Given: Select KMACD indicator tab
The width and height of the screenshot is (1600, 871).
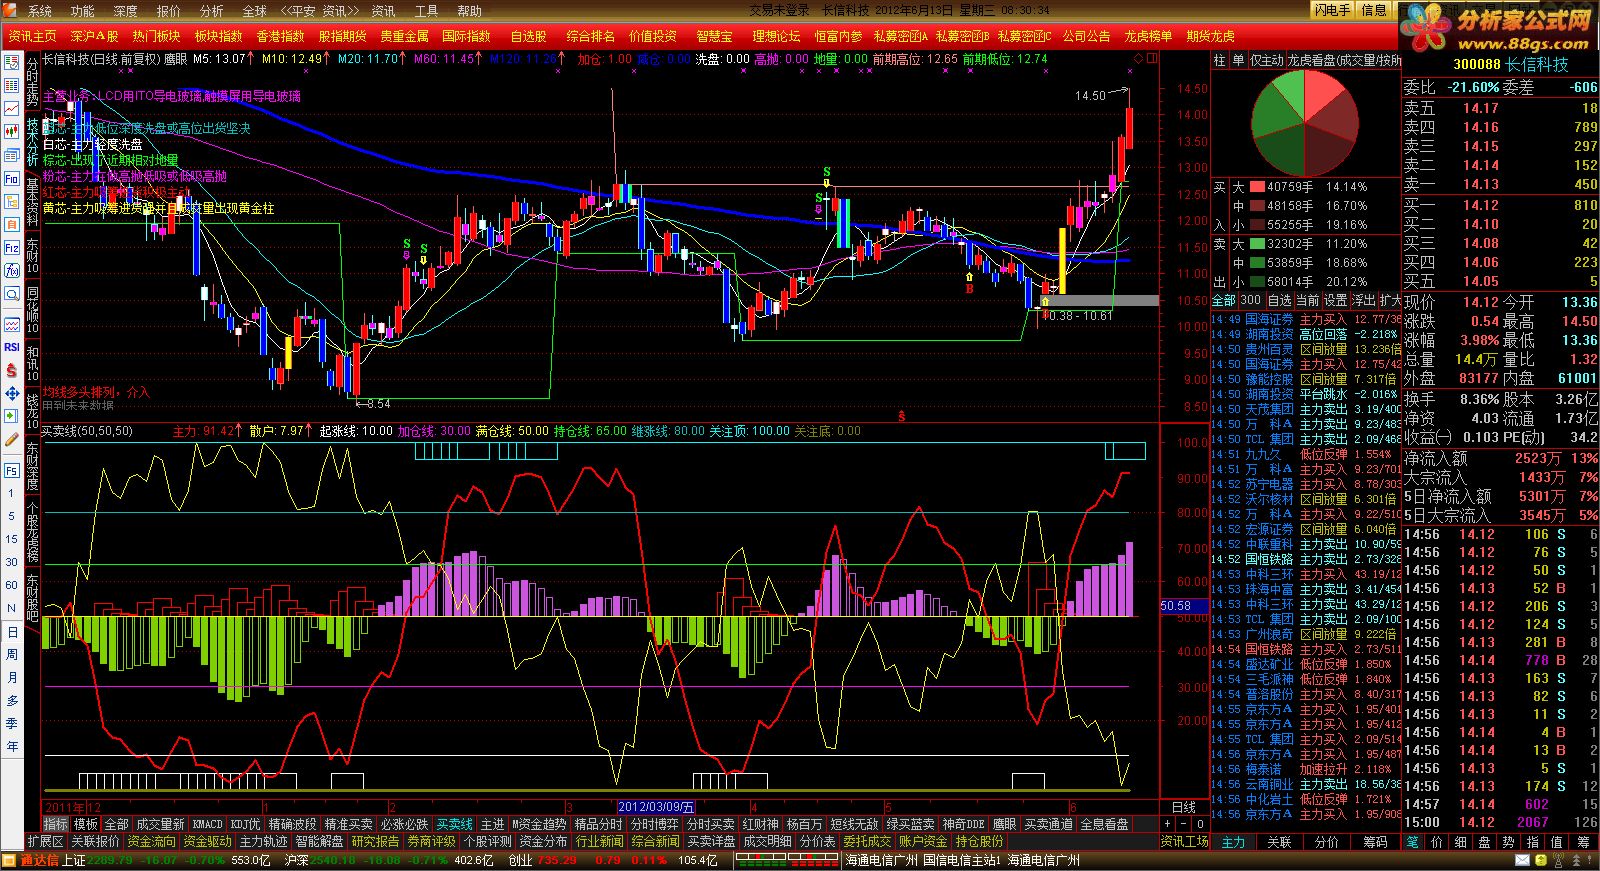Looking at the screenshot, I should [x=207, y=824].
